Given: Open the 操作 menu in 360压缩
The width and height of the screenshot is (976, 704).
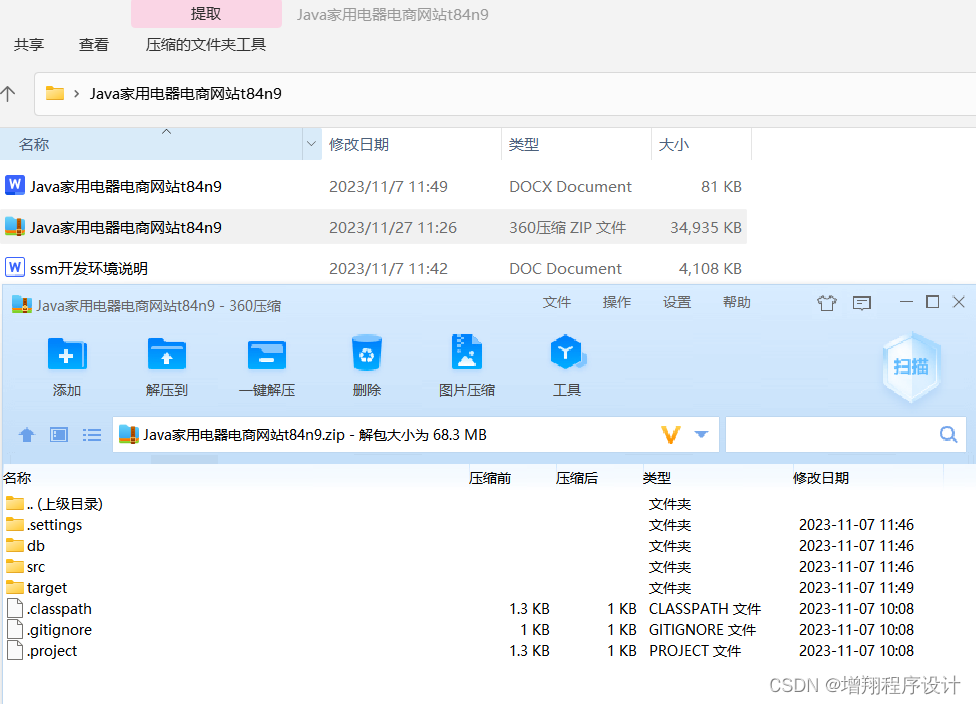Looking at the screenshot, I should [x=617, y=303].
